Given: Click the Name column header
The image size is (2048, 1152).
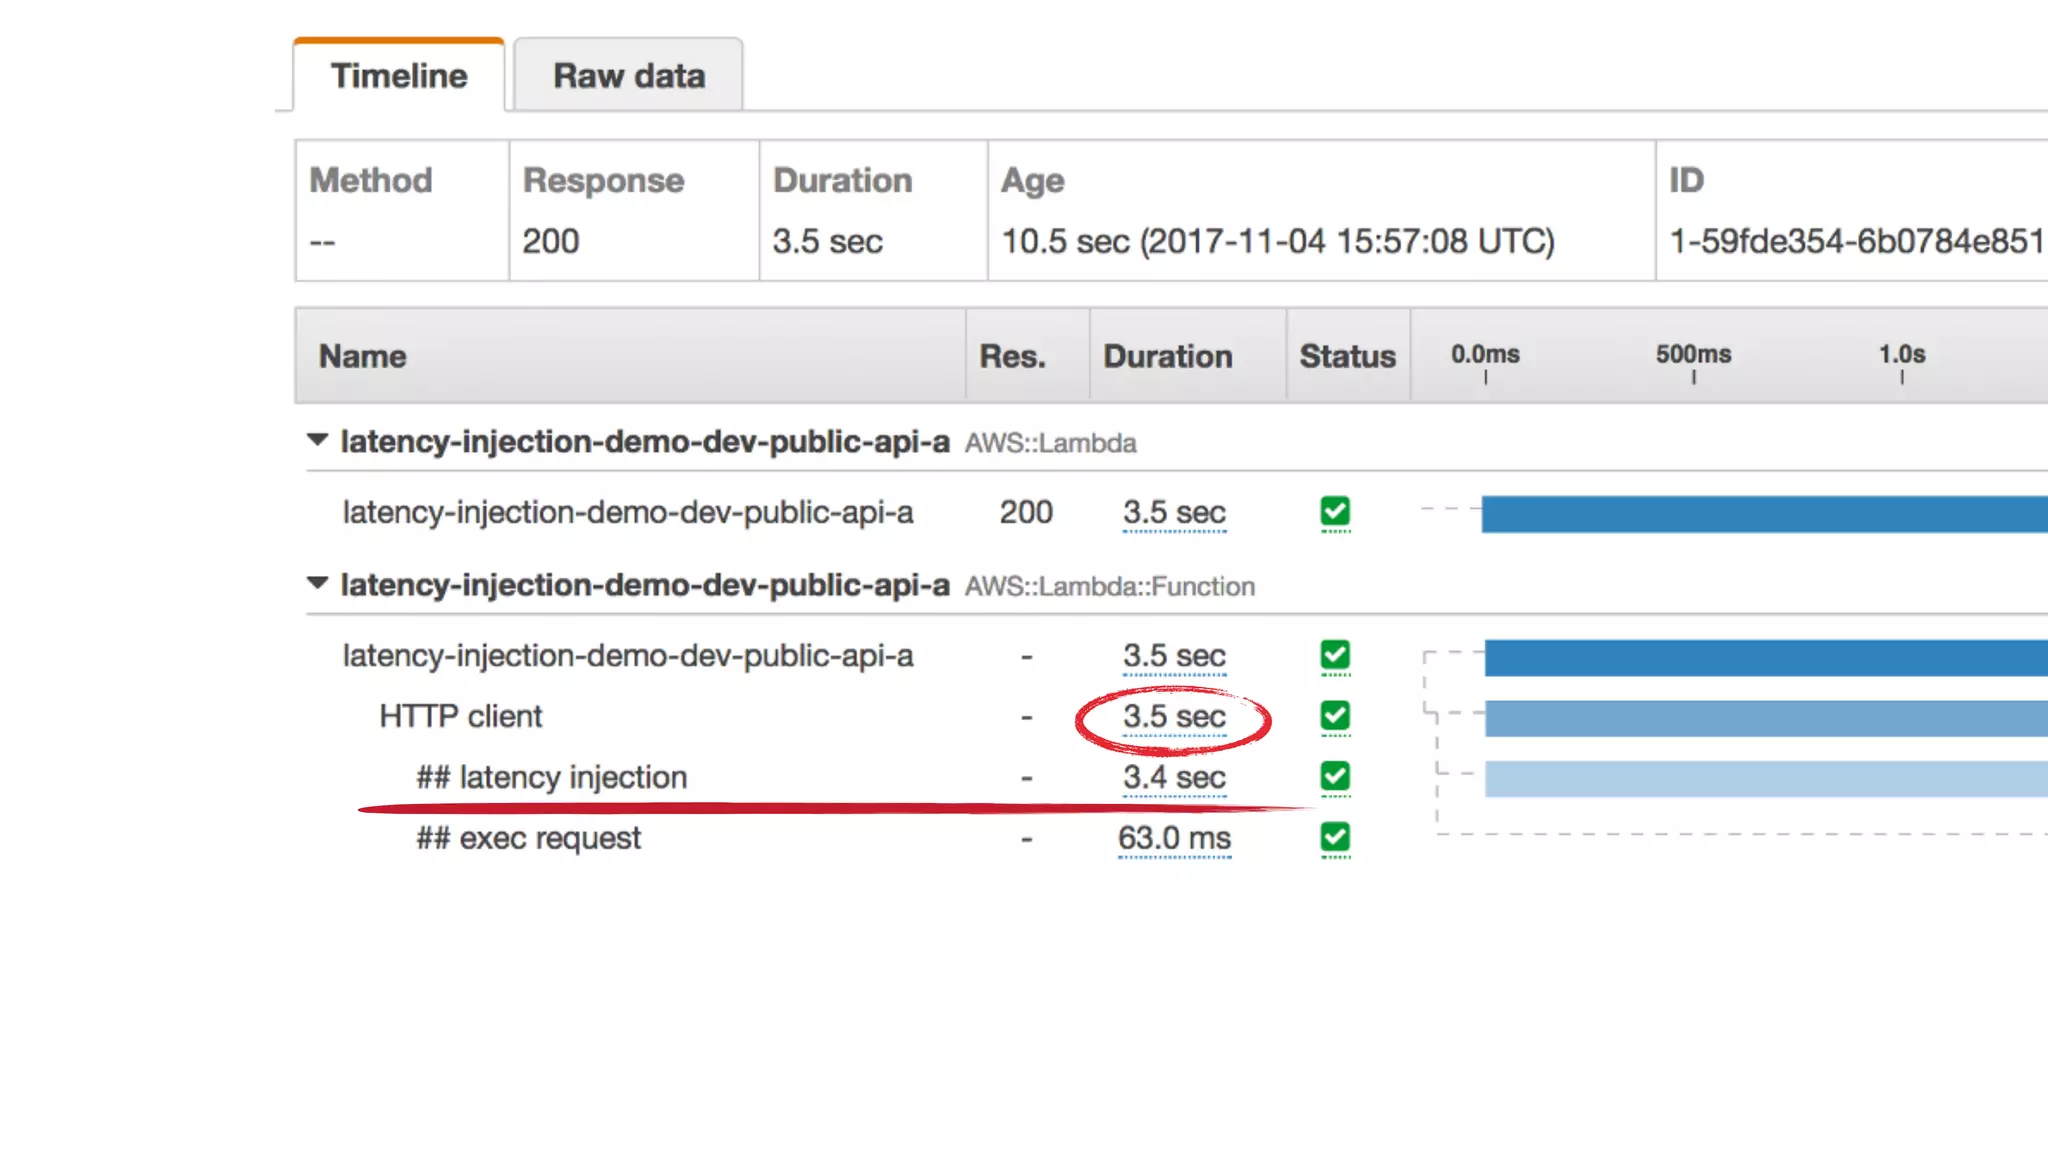Looking at the screenshot, I should click(x=363, y=357).
